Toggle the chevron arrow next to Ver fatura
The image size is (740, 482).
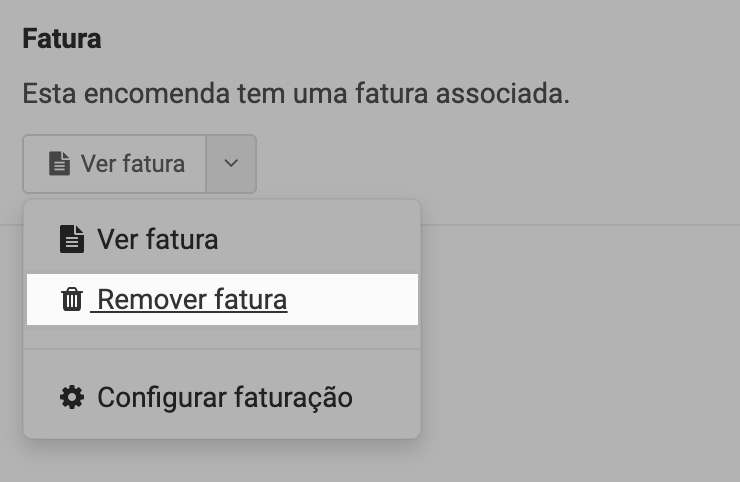tap(231, 163)
